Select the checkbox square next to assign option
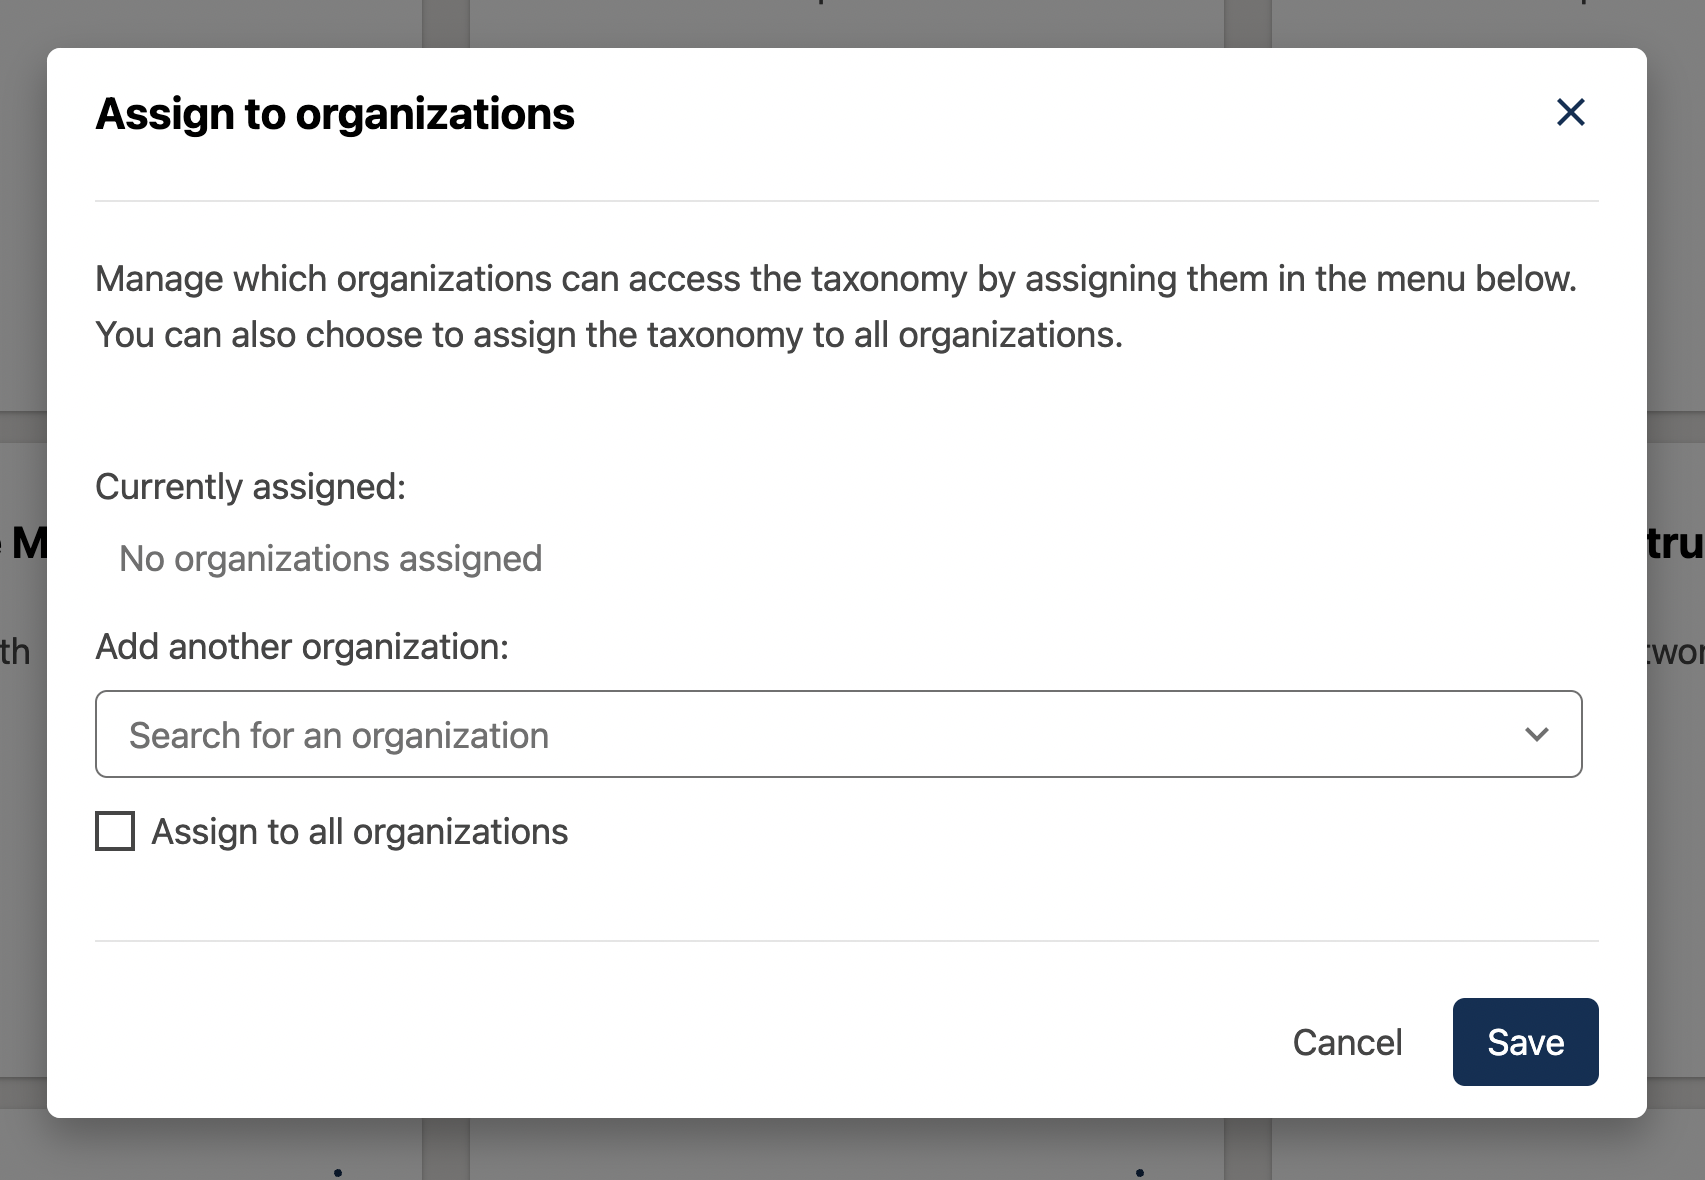Viewport: 1705px width, 1180px height. coord(114,830)
